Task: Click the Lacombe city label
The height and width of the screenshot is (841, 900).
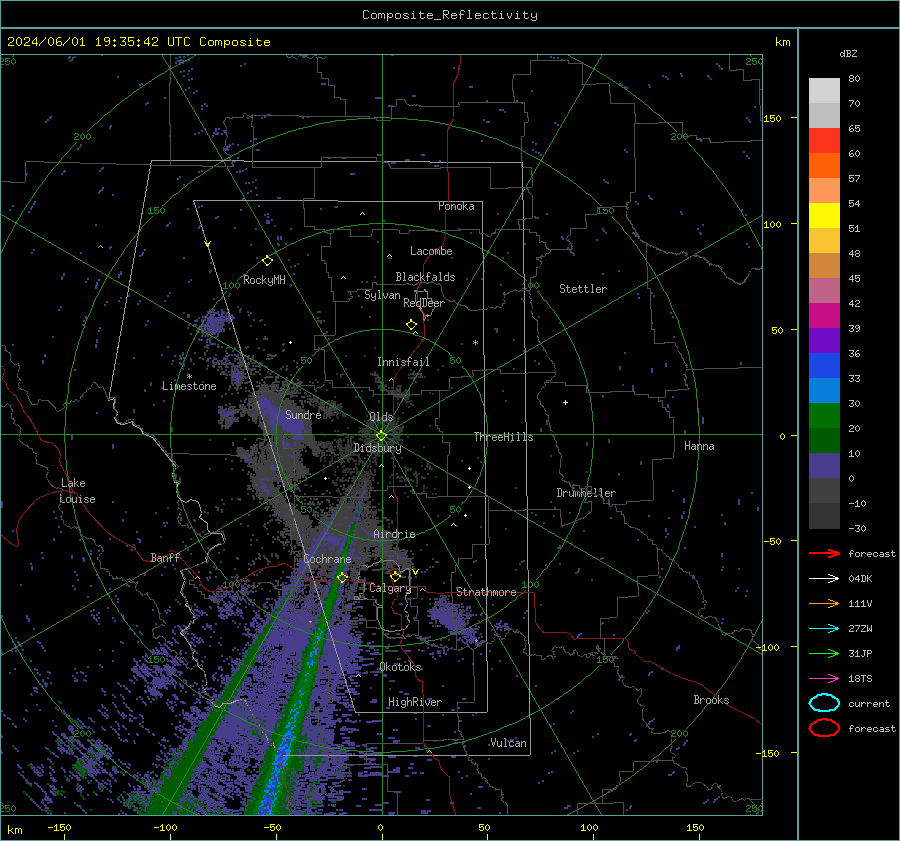Action: point(431,251)
